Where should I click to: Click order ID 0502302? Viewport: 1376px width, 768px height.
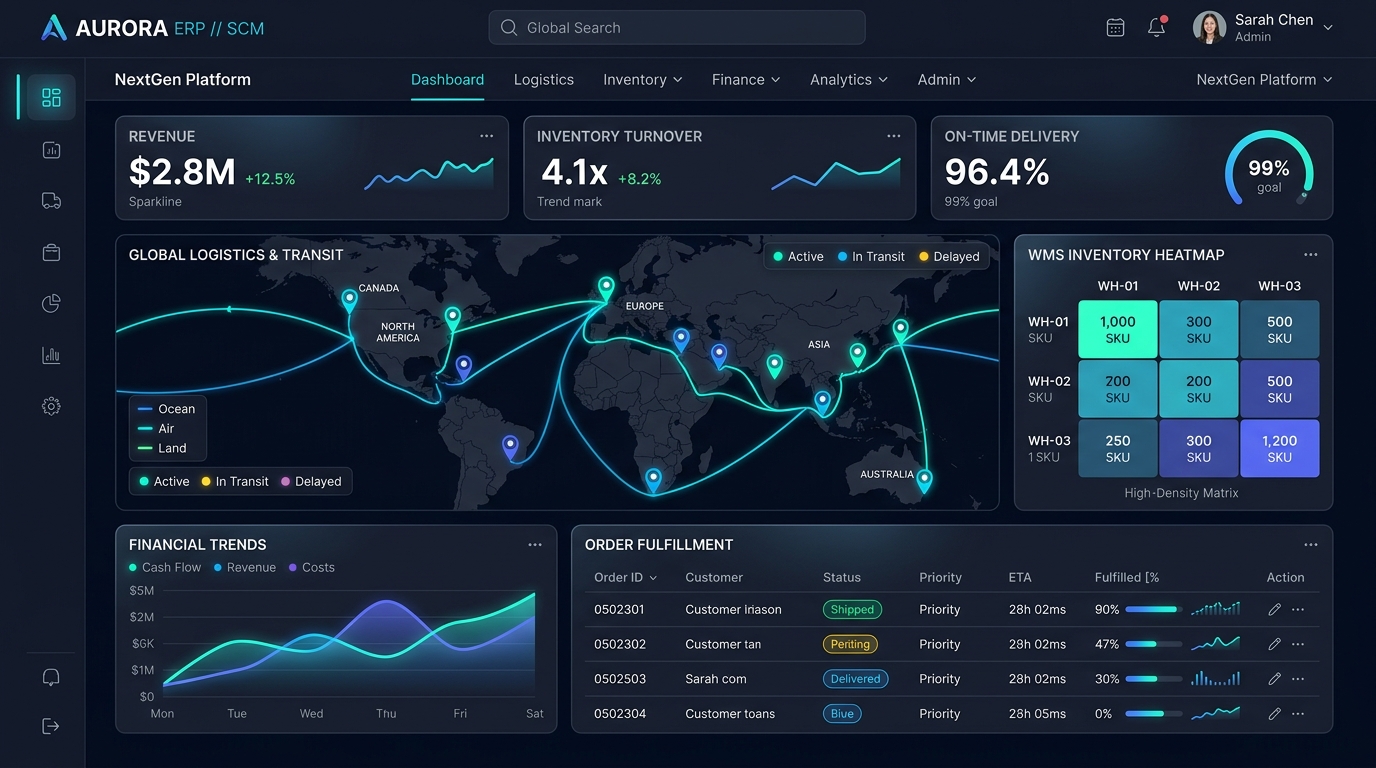[x=620, y=644]
